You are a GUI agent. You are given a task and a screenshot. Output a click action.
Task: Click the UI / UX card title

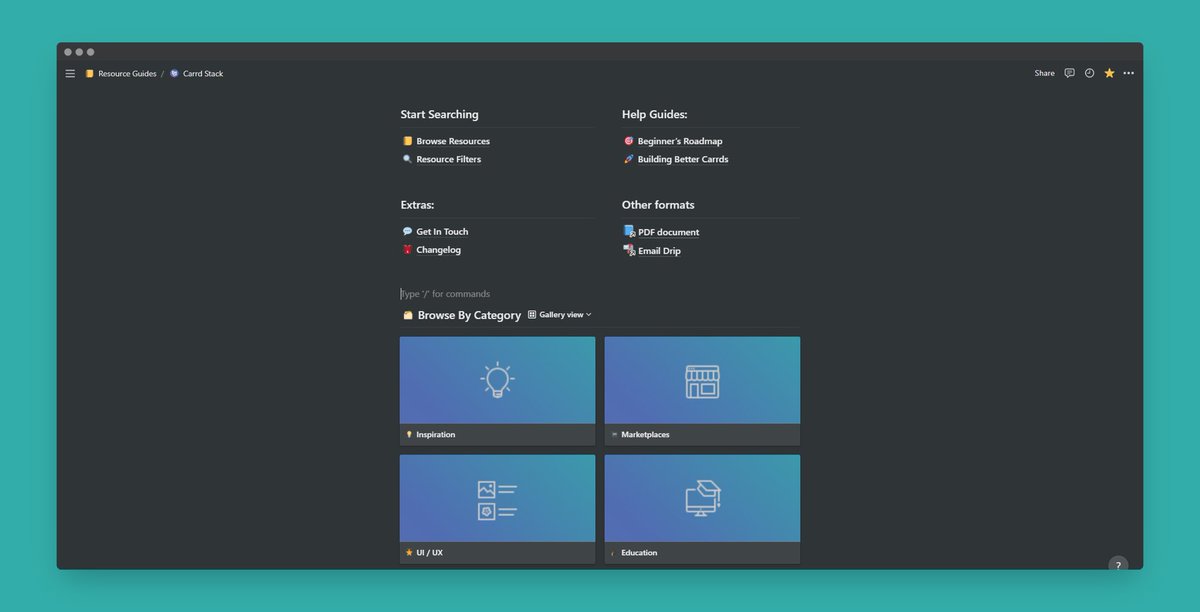429,553
